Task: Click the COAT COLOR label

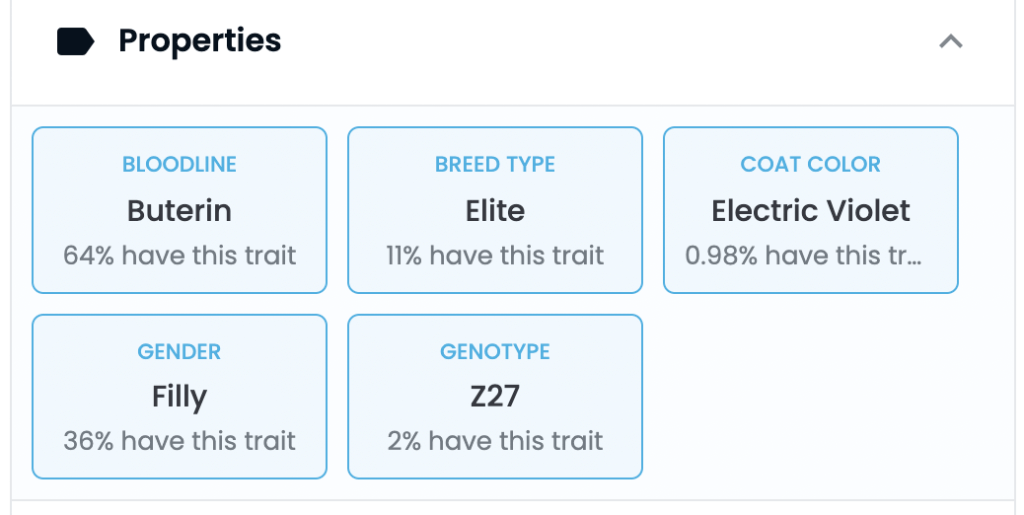Action: (x=810, y=164)
